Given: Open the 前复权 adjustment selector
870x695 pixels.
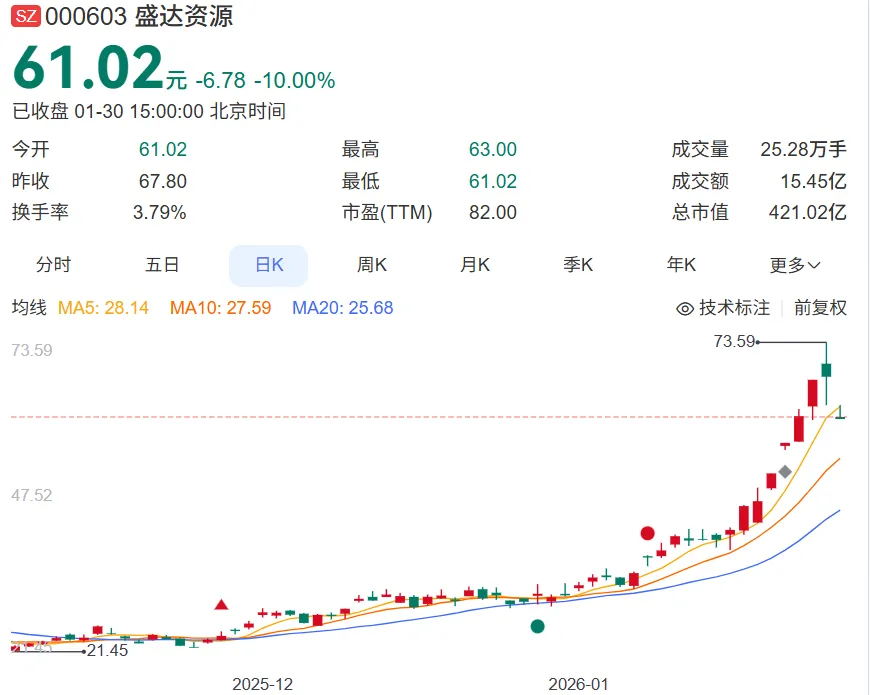Looking at the screenshot, I should [x=820, y=308].
